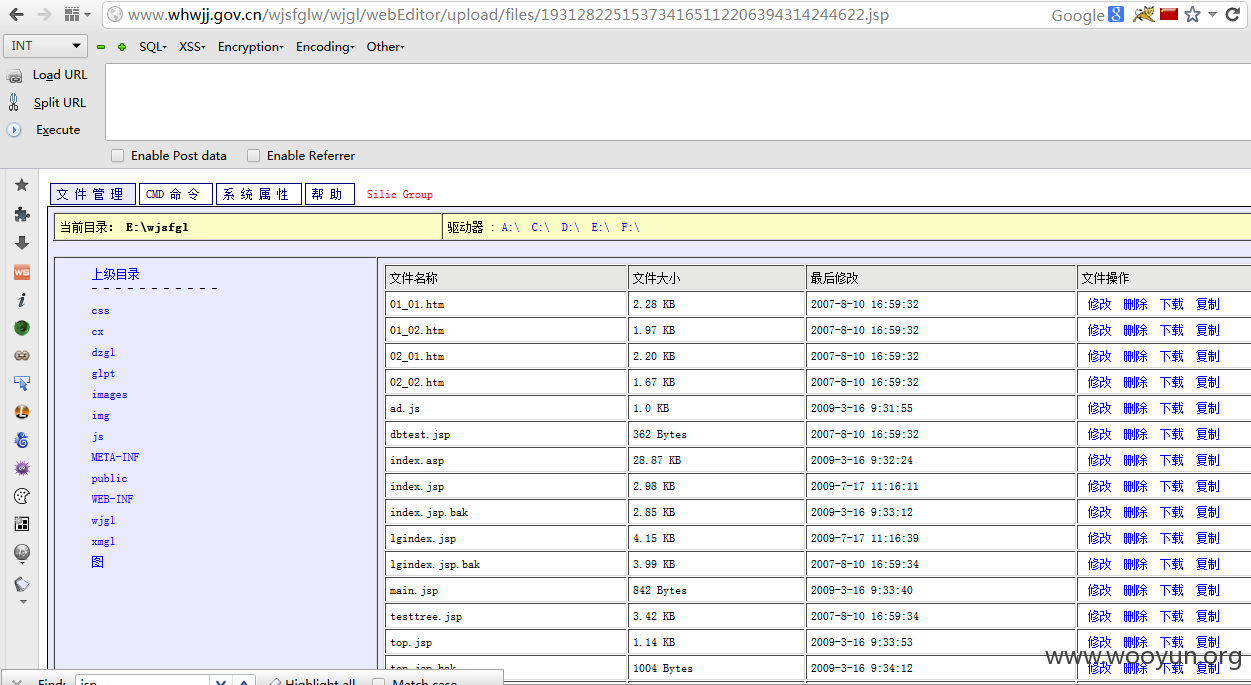Open the tab groups grid icon
The height and width of the screenshot is (685, 1251).
(x=72, y=15)
